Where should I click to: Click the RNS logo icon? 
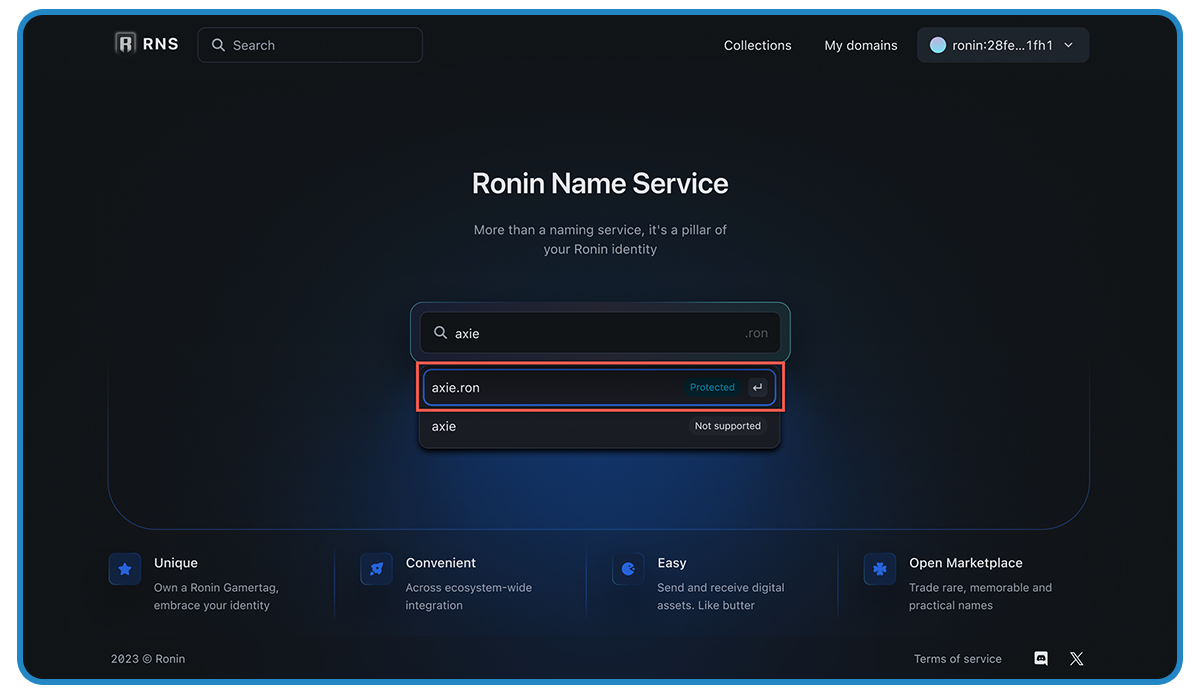click(x=125, y=43)
